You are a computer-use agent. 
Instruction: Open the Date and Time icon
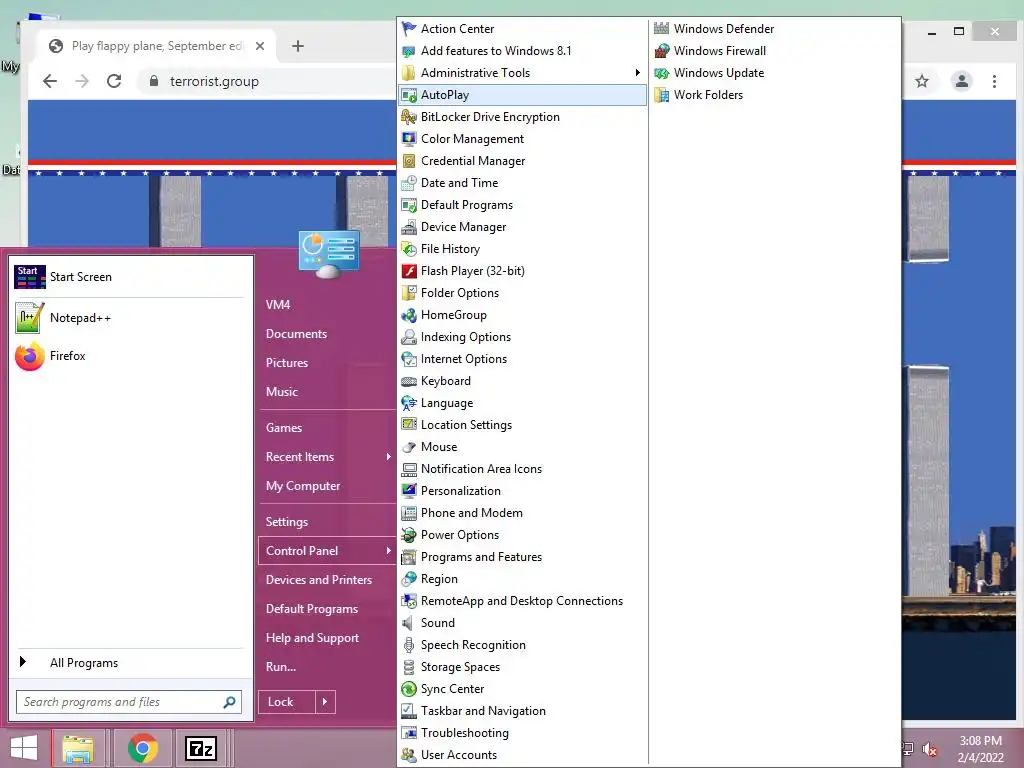tap(409, 183)
